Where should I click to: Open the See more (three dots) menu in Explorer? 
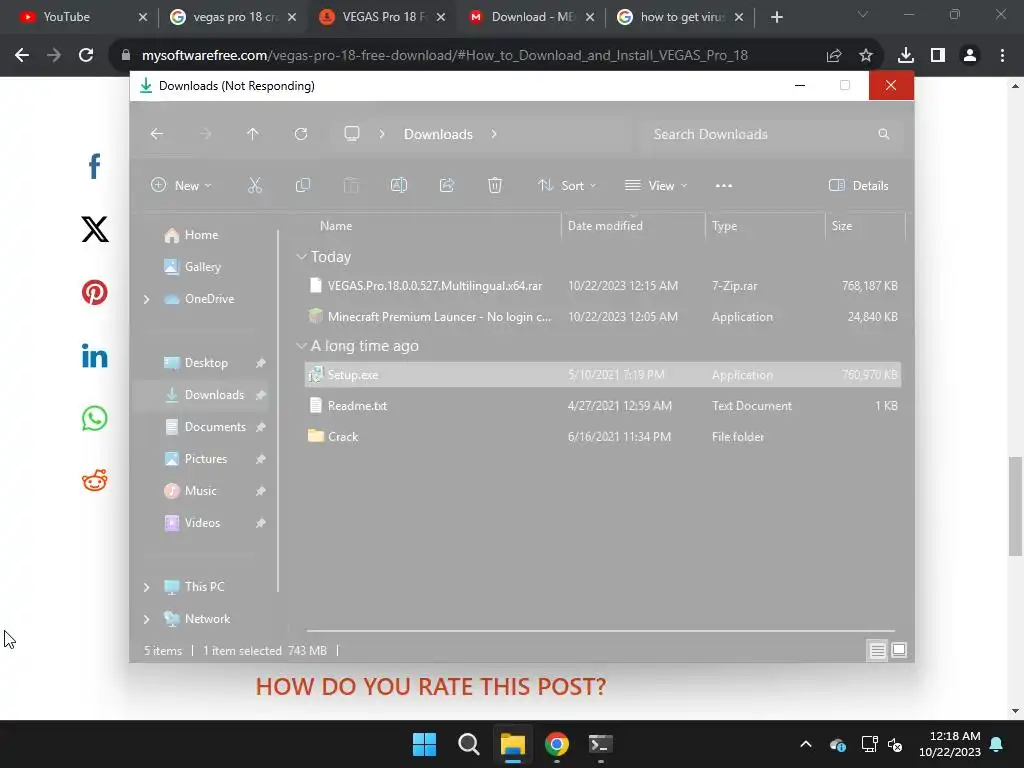coord(724,185)
